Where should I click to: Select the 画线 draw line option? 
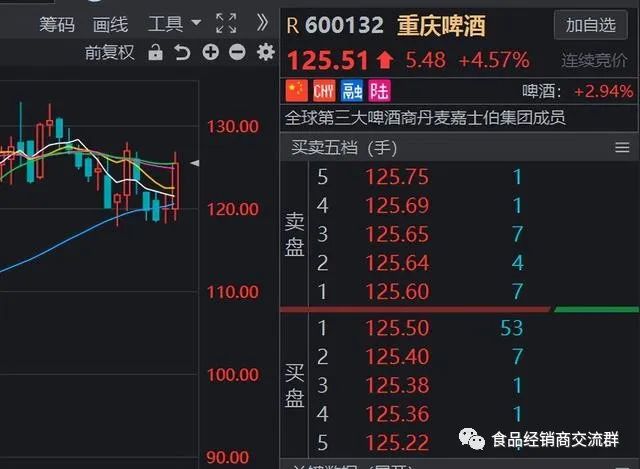110,24
